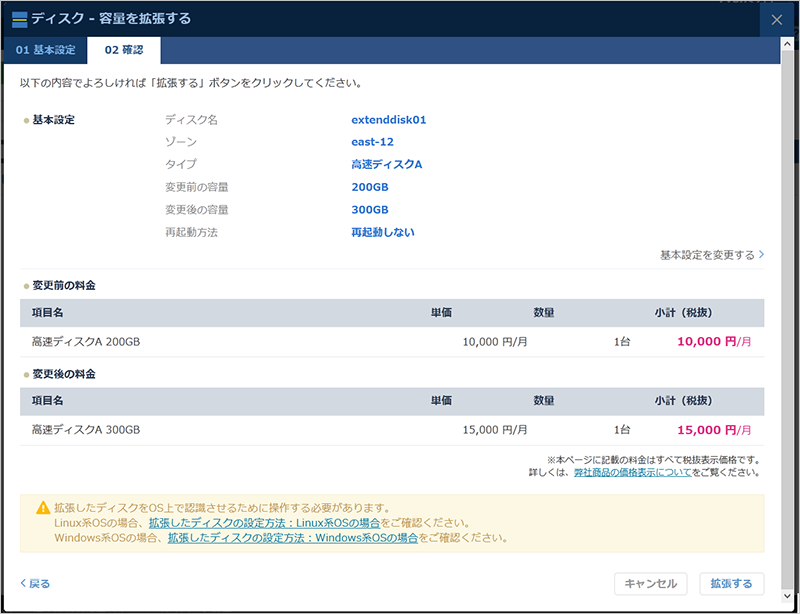Select the 高速ディスクA 300GB pricing row

point(391,430)
